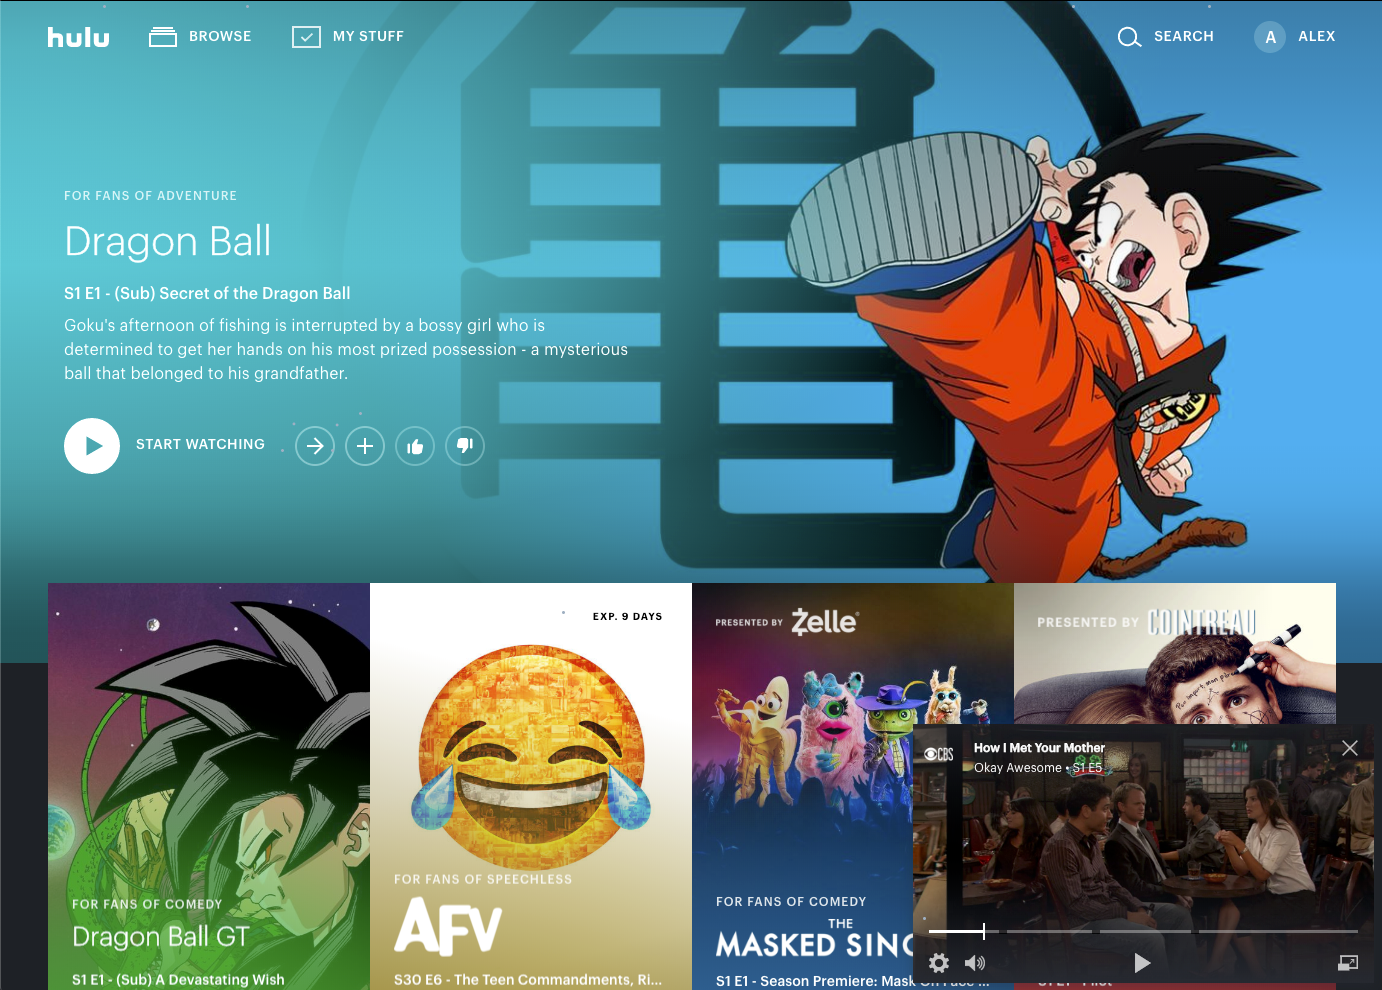
Task: Open the Dragon Ball title
Action: (x=168, y=241)
